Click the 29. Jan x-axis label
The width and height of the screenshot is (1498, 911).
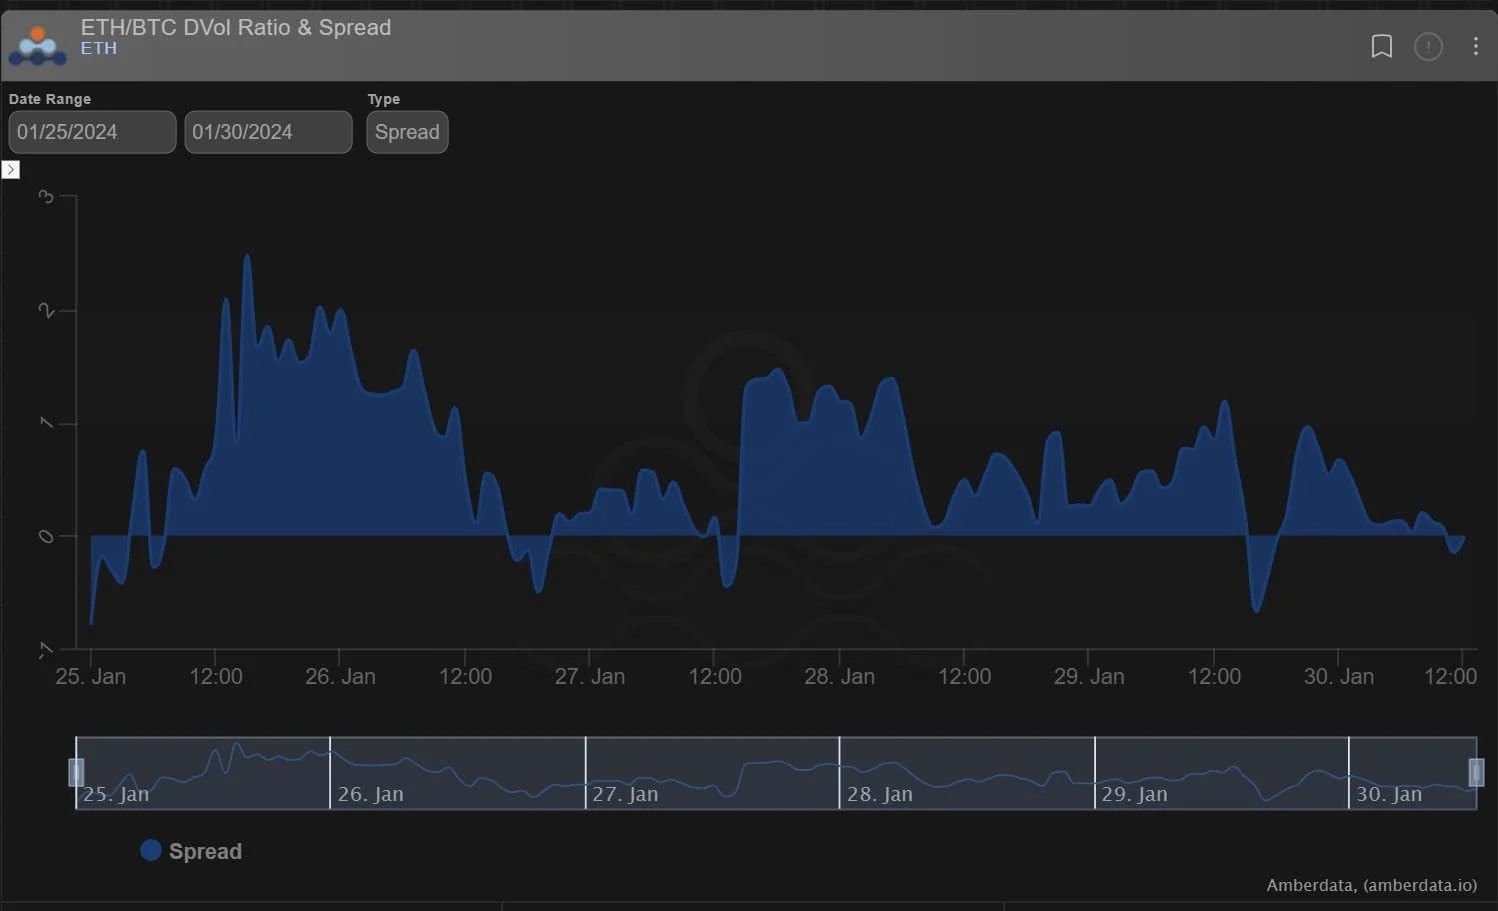(x=1089, y=677)
